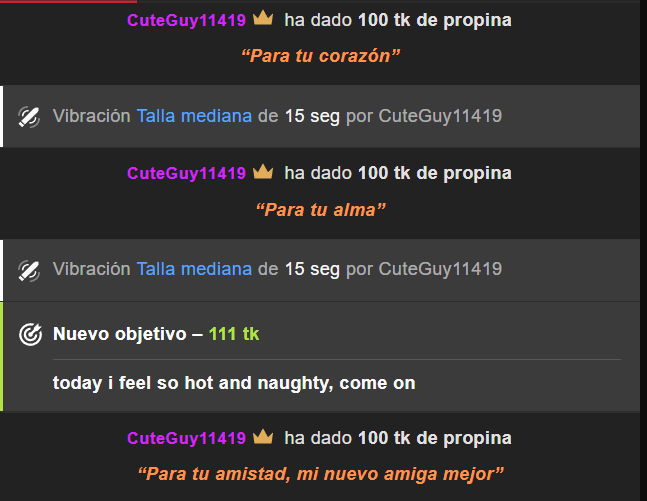The image size is (647, 501).
Task: Click crown icon beside the 'Para tu corazón' tip
Action: tap(263, 19)
